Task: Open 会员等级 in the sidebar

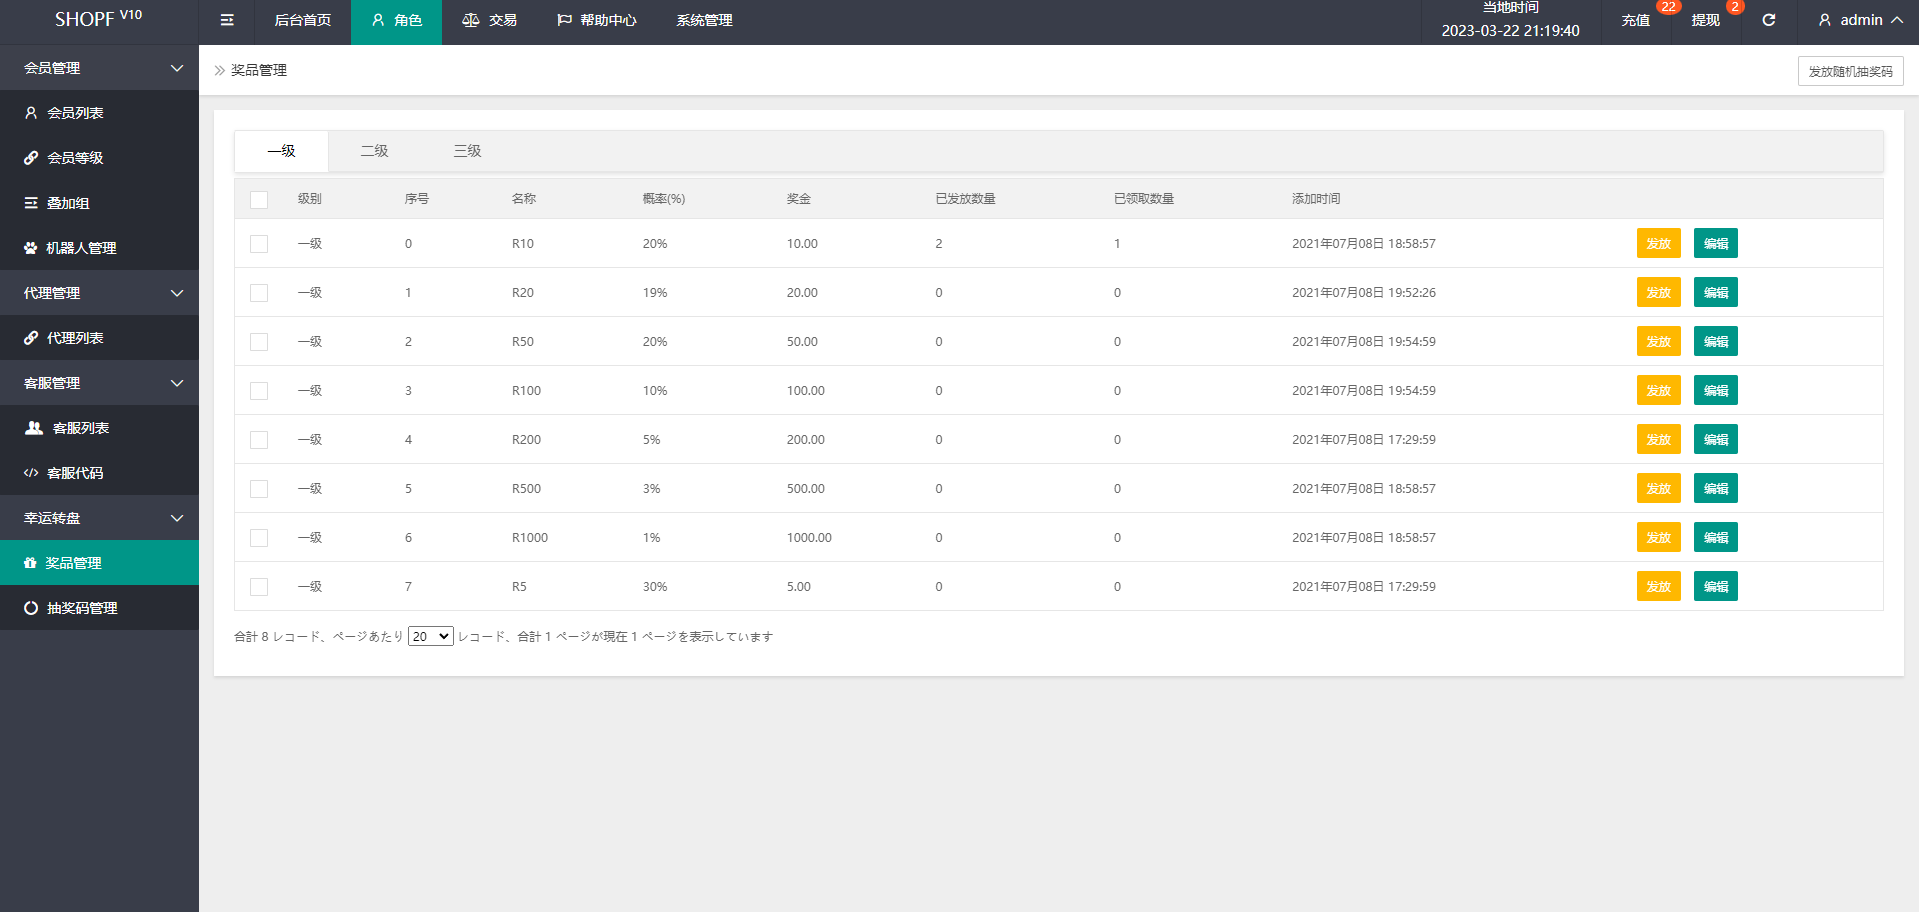Action: click(x=75, y=158)
